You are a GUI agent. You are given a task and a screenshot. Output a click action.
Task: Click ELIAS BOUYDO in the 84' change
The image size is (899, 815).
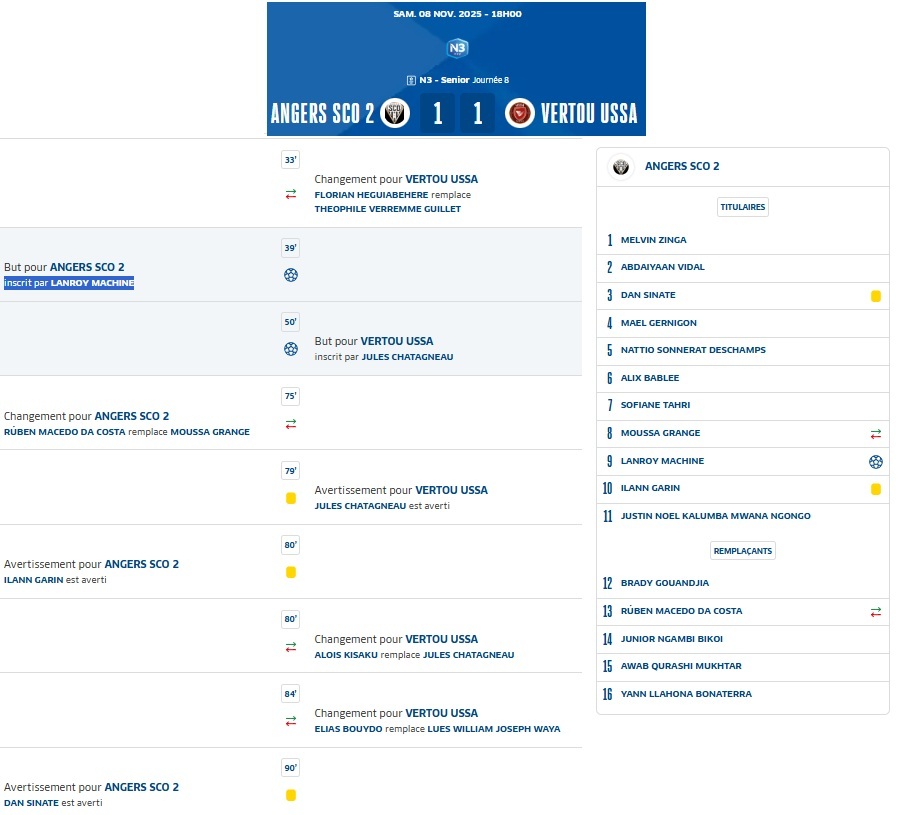[x=348, y=729]
